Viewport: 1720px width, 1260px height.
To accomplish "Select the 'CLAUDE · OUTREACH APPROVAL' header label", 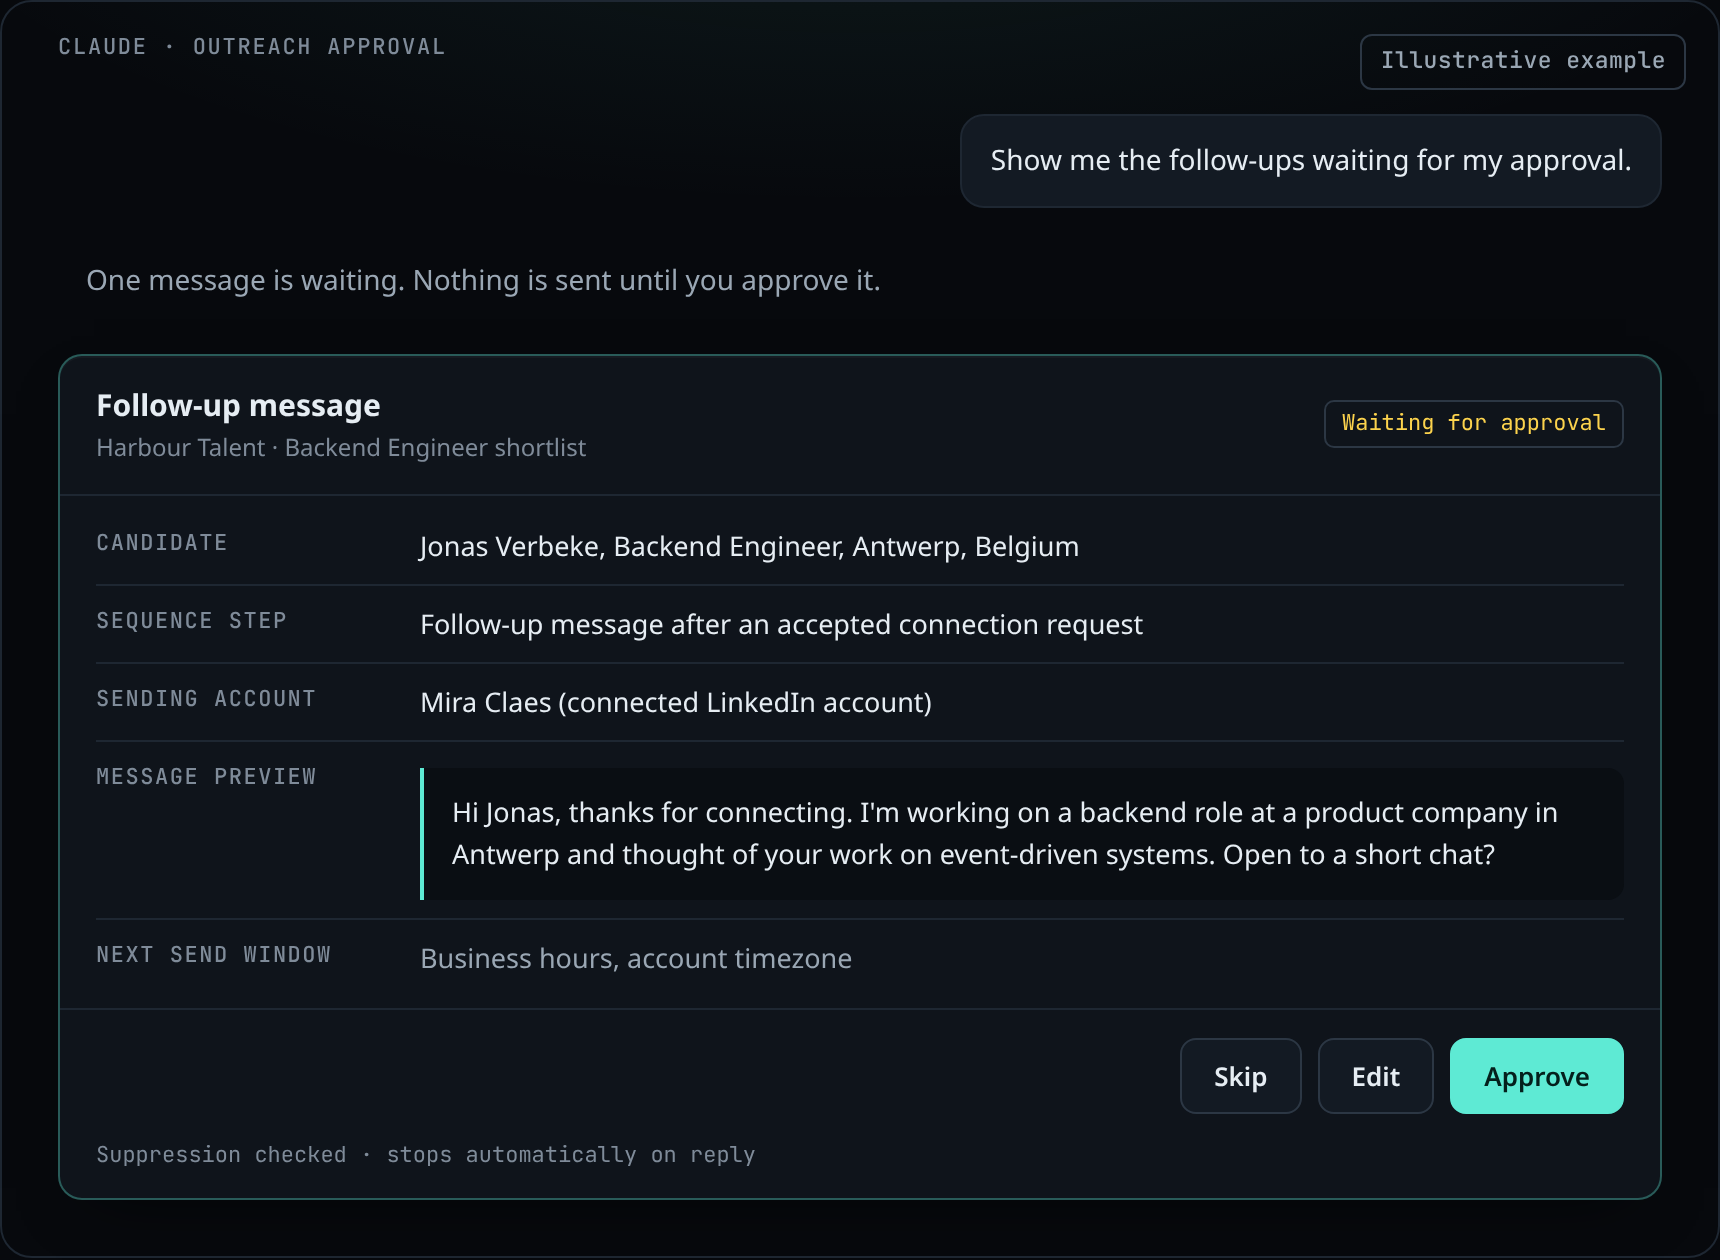I will [252, 47].
